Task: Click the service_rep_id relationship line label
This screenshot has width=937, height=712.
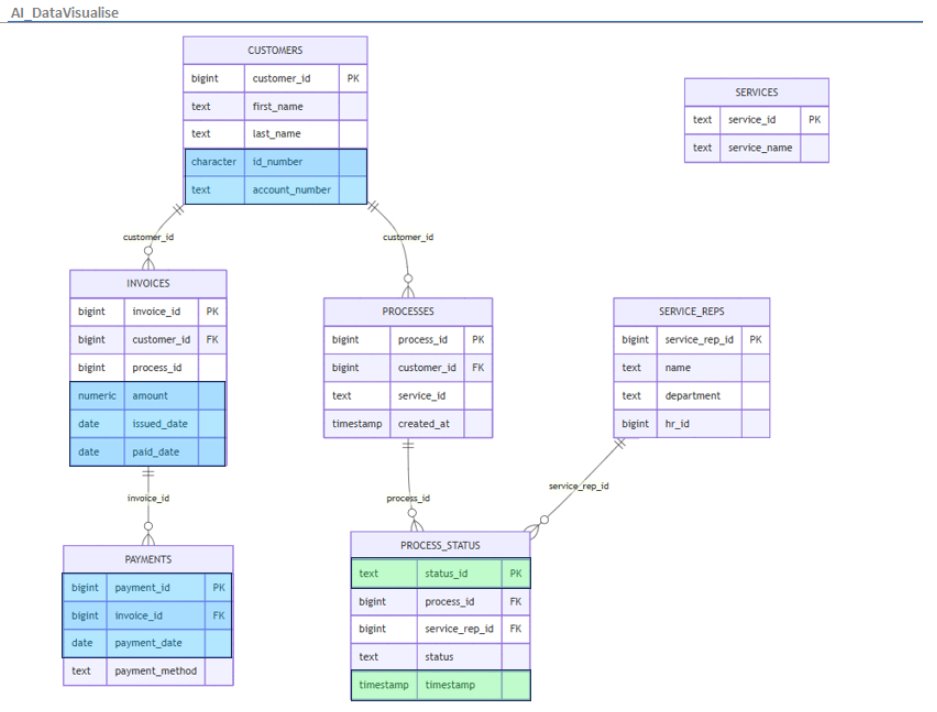Action: tap(578, 486)
